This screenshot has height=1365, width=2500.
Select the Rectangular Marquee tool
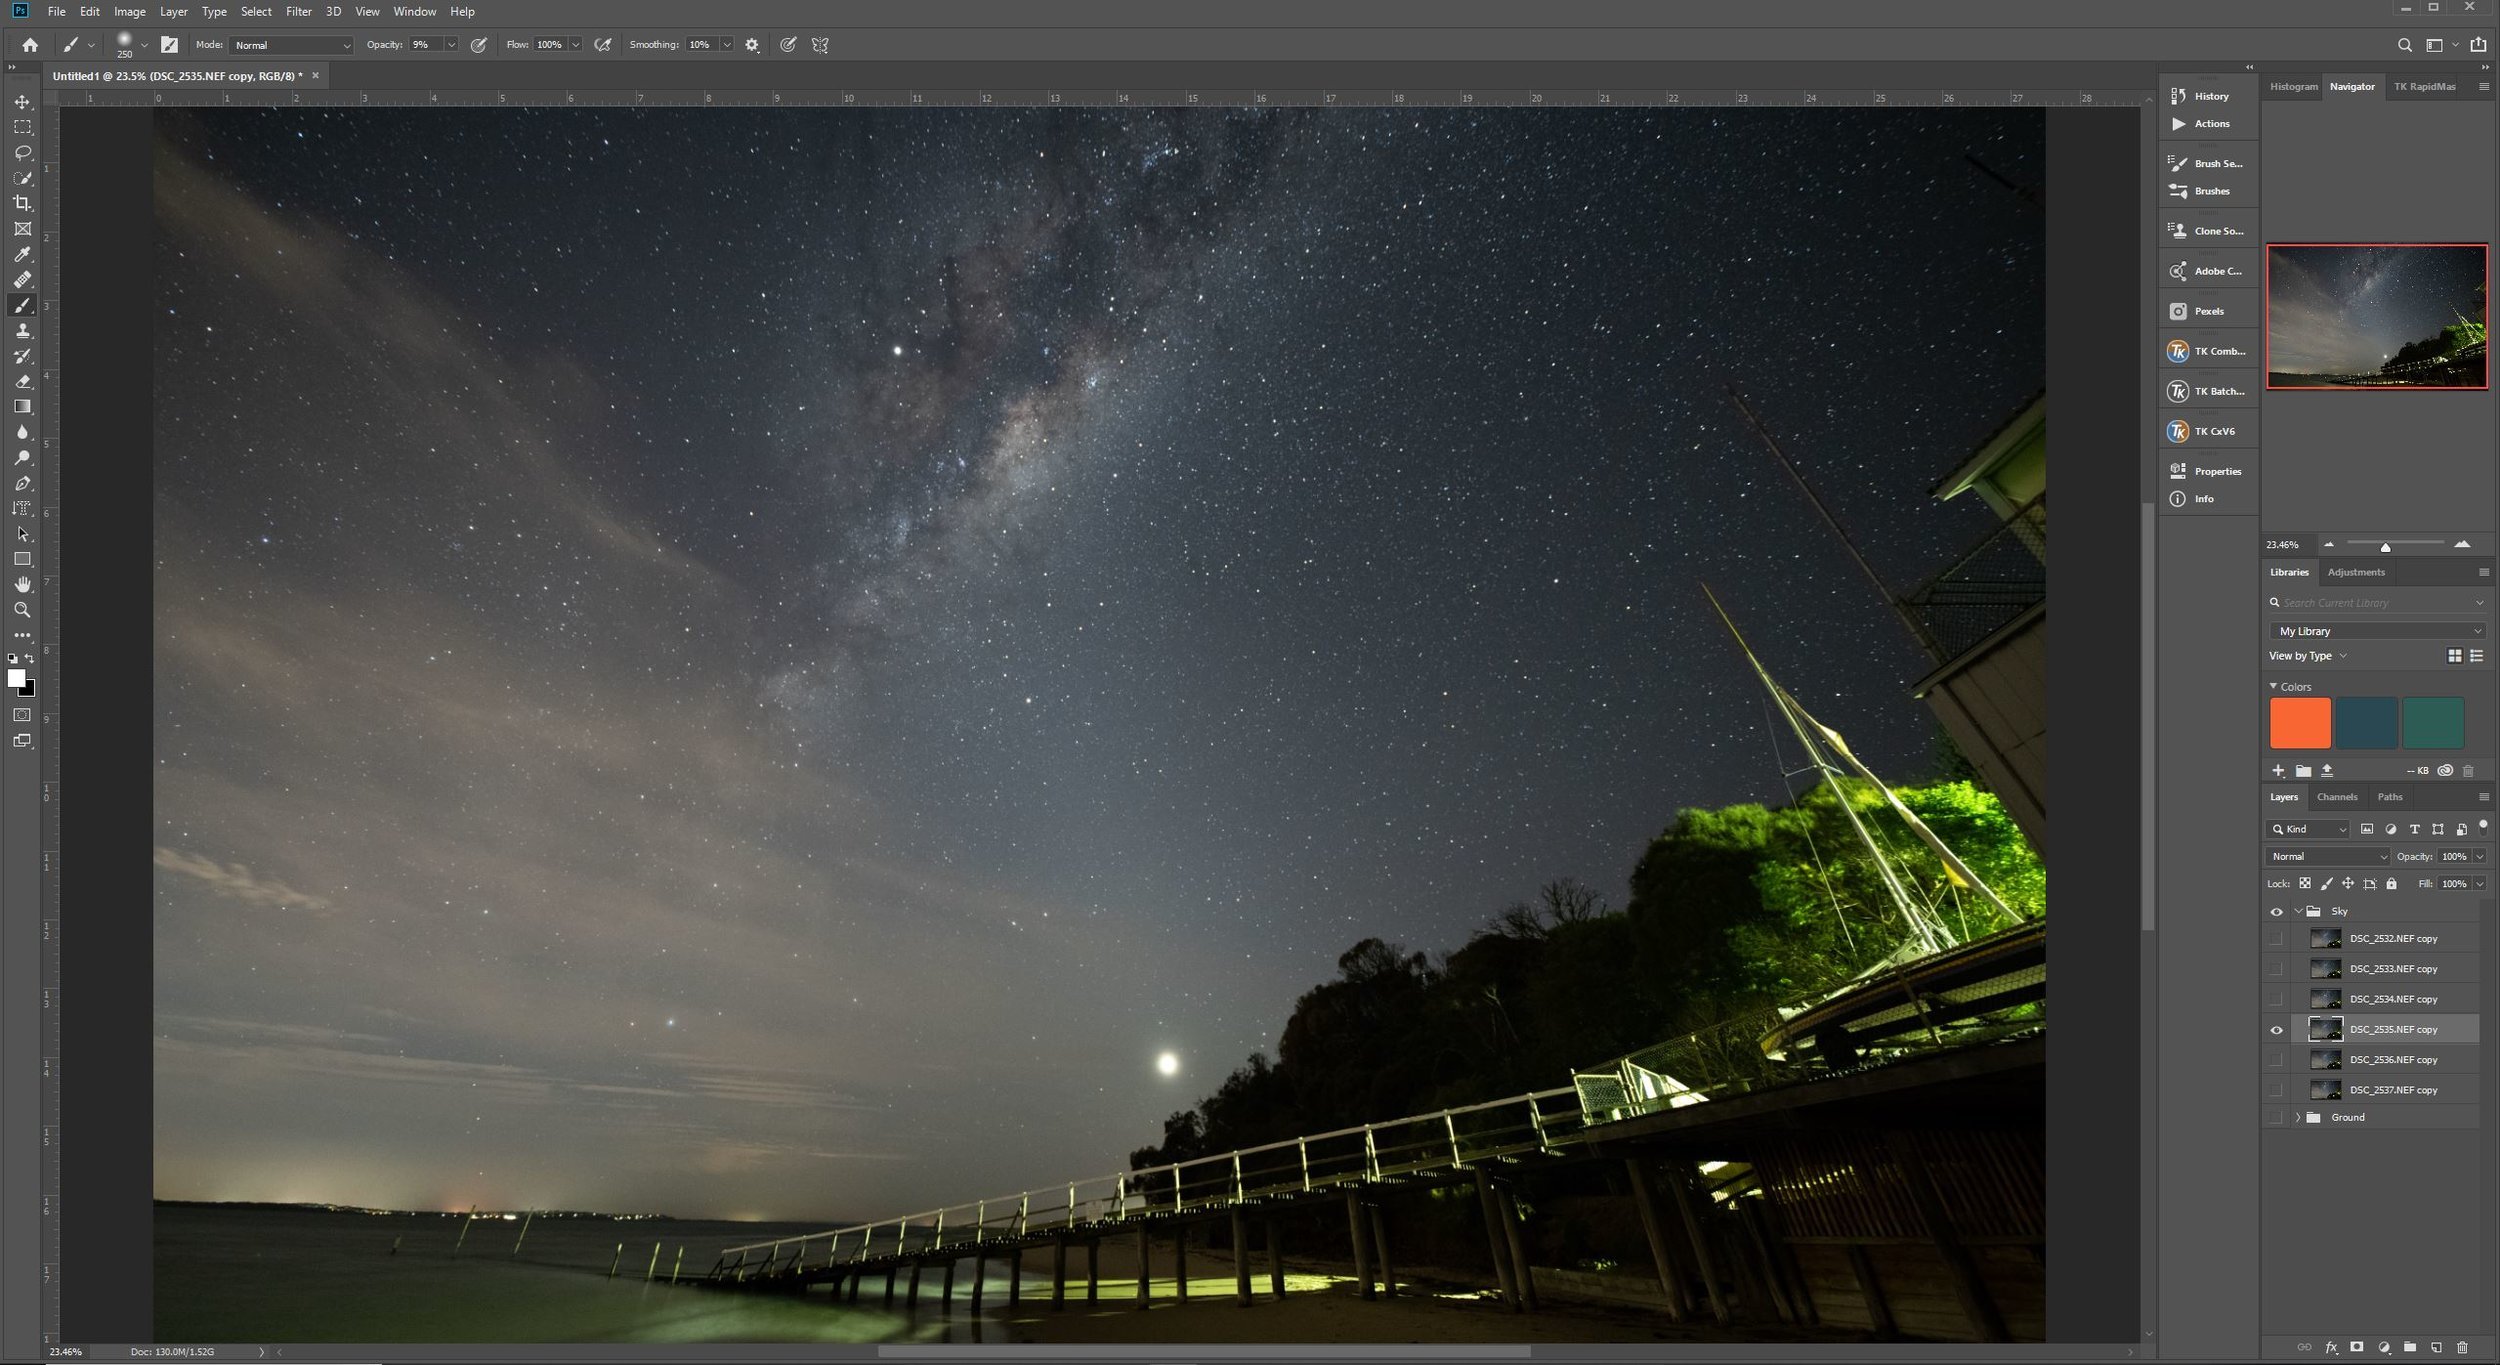tap(22, 127)
